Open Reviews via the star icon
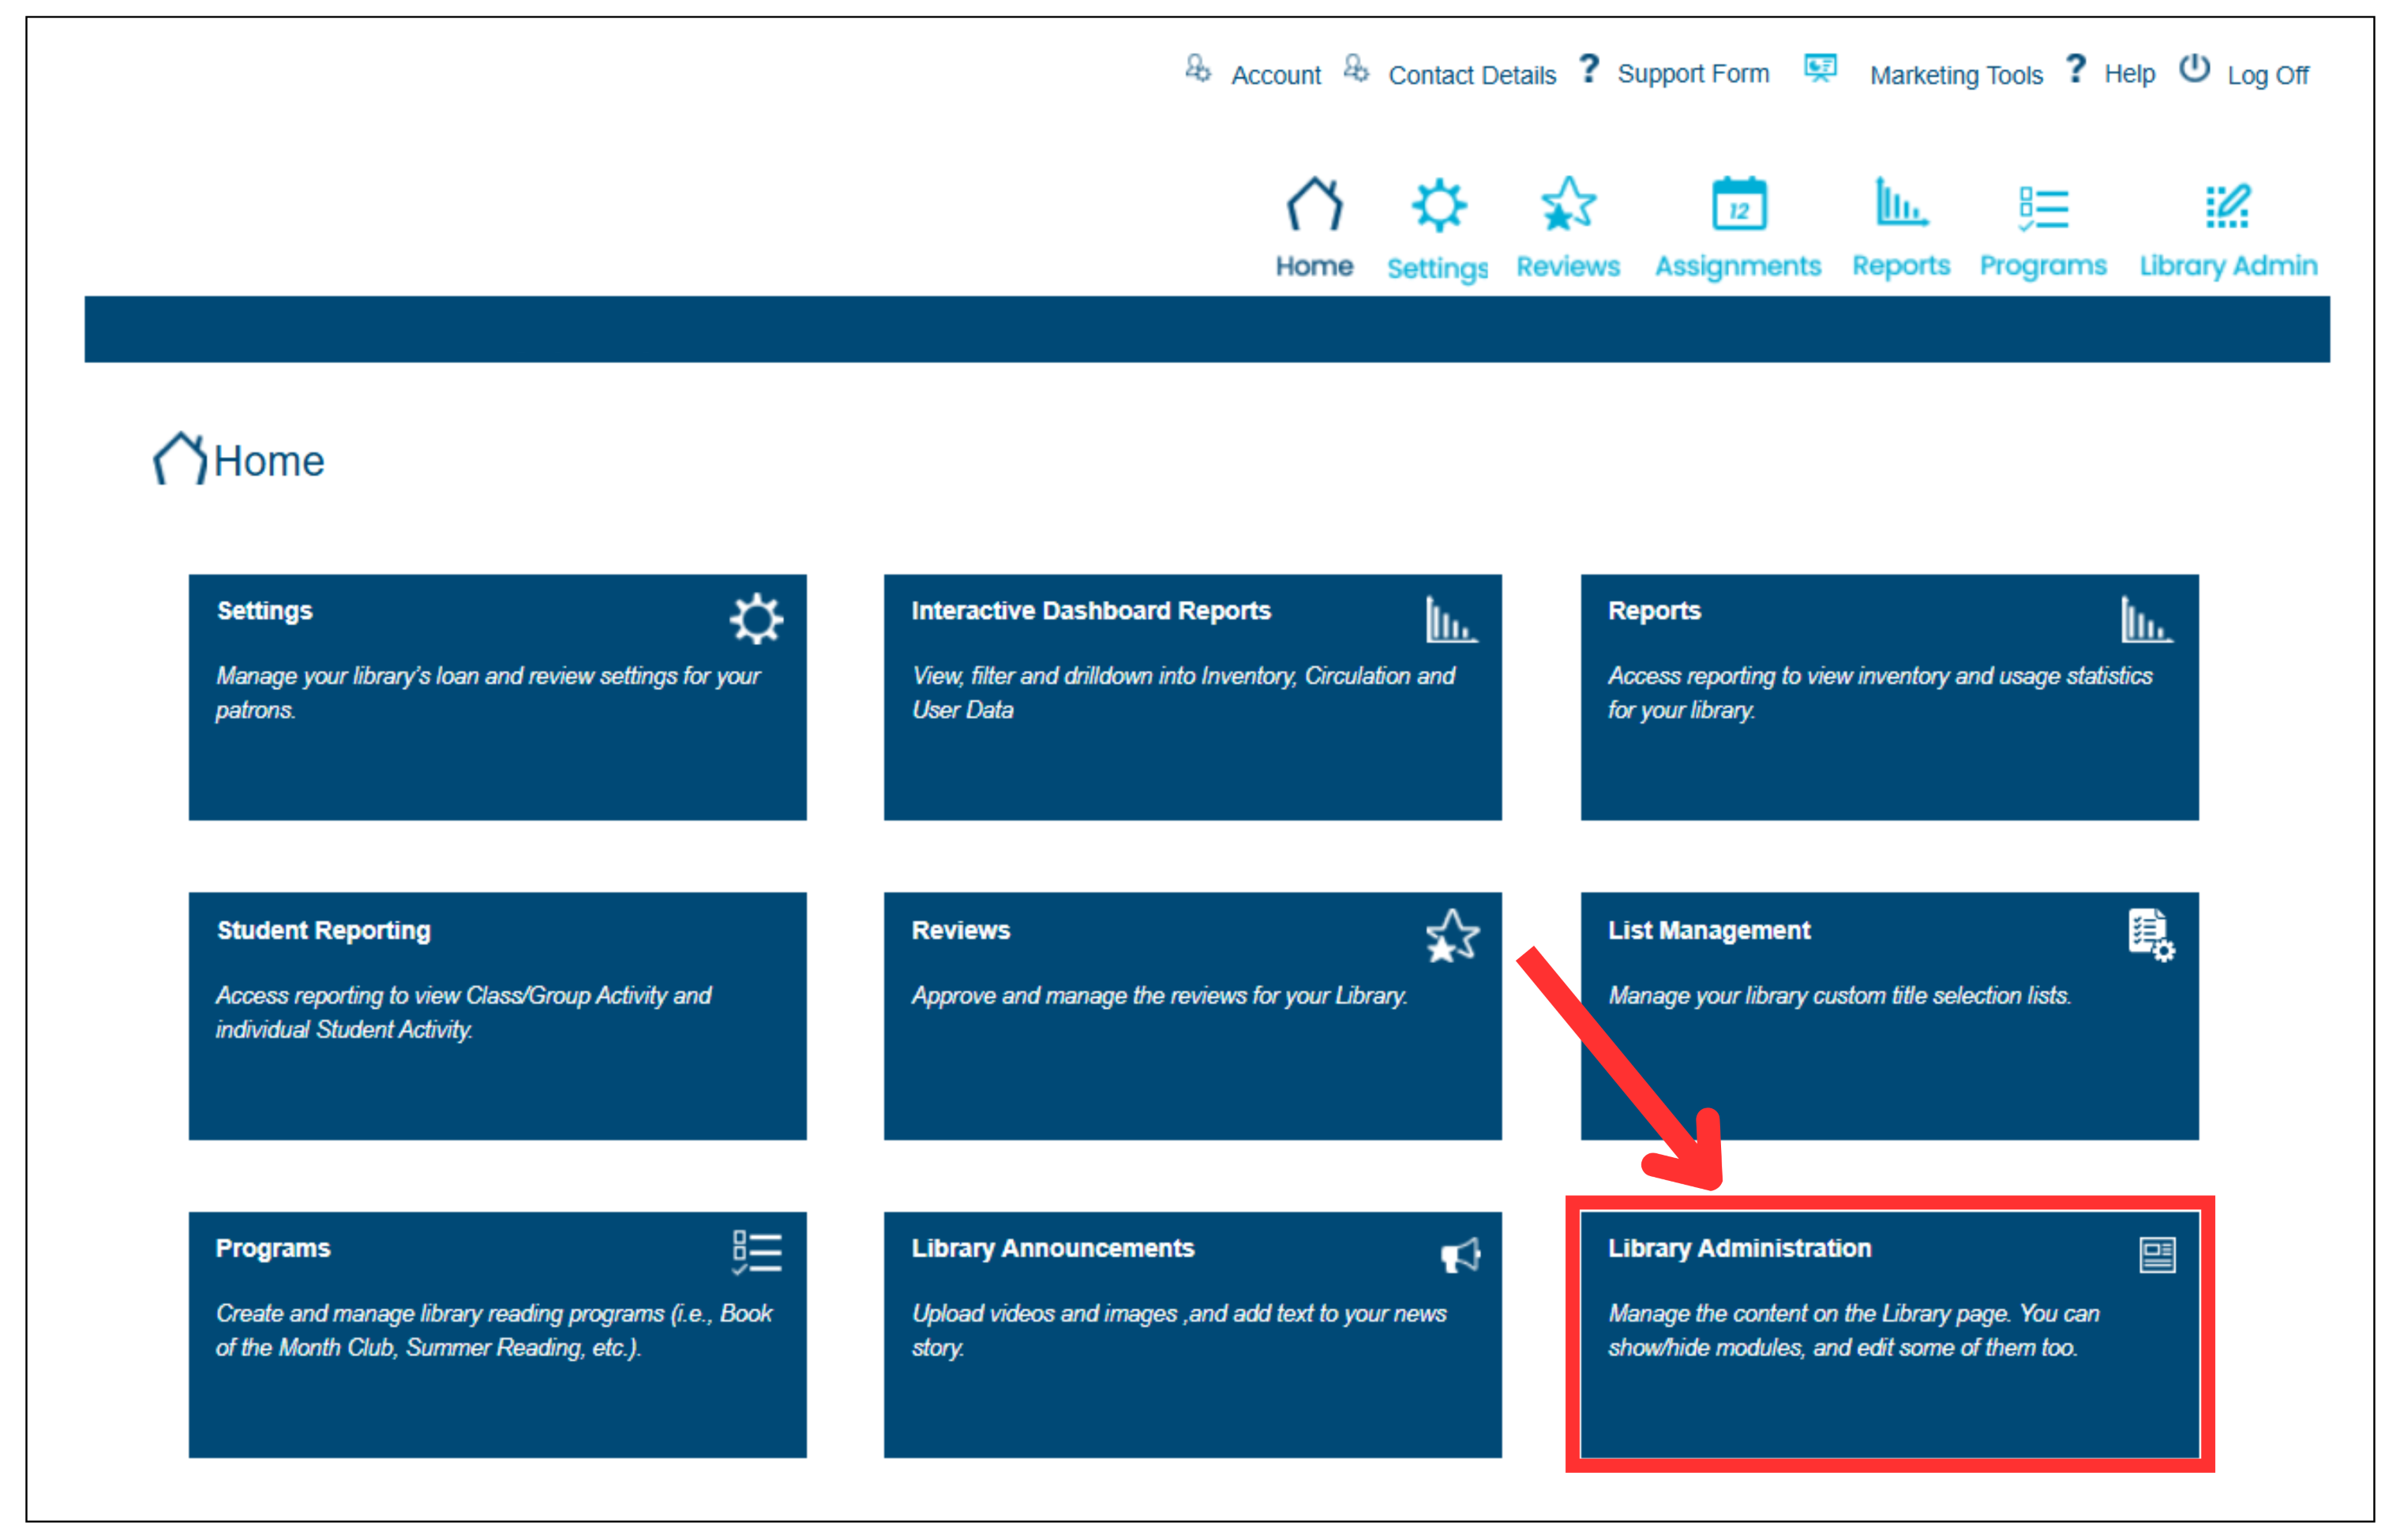2400x1540 pixels. tap(1567, 204)
